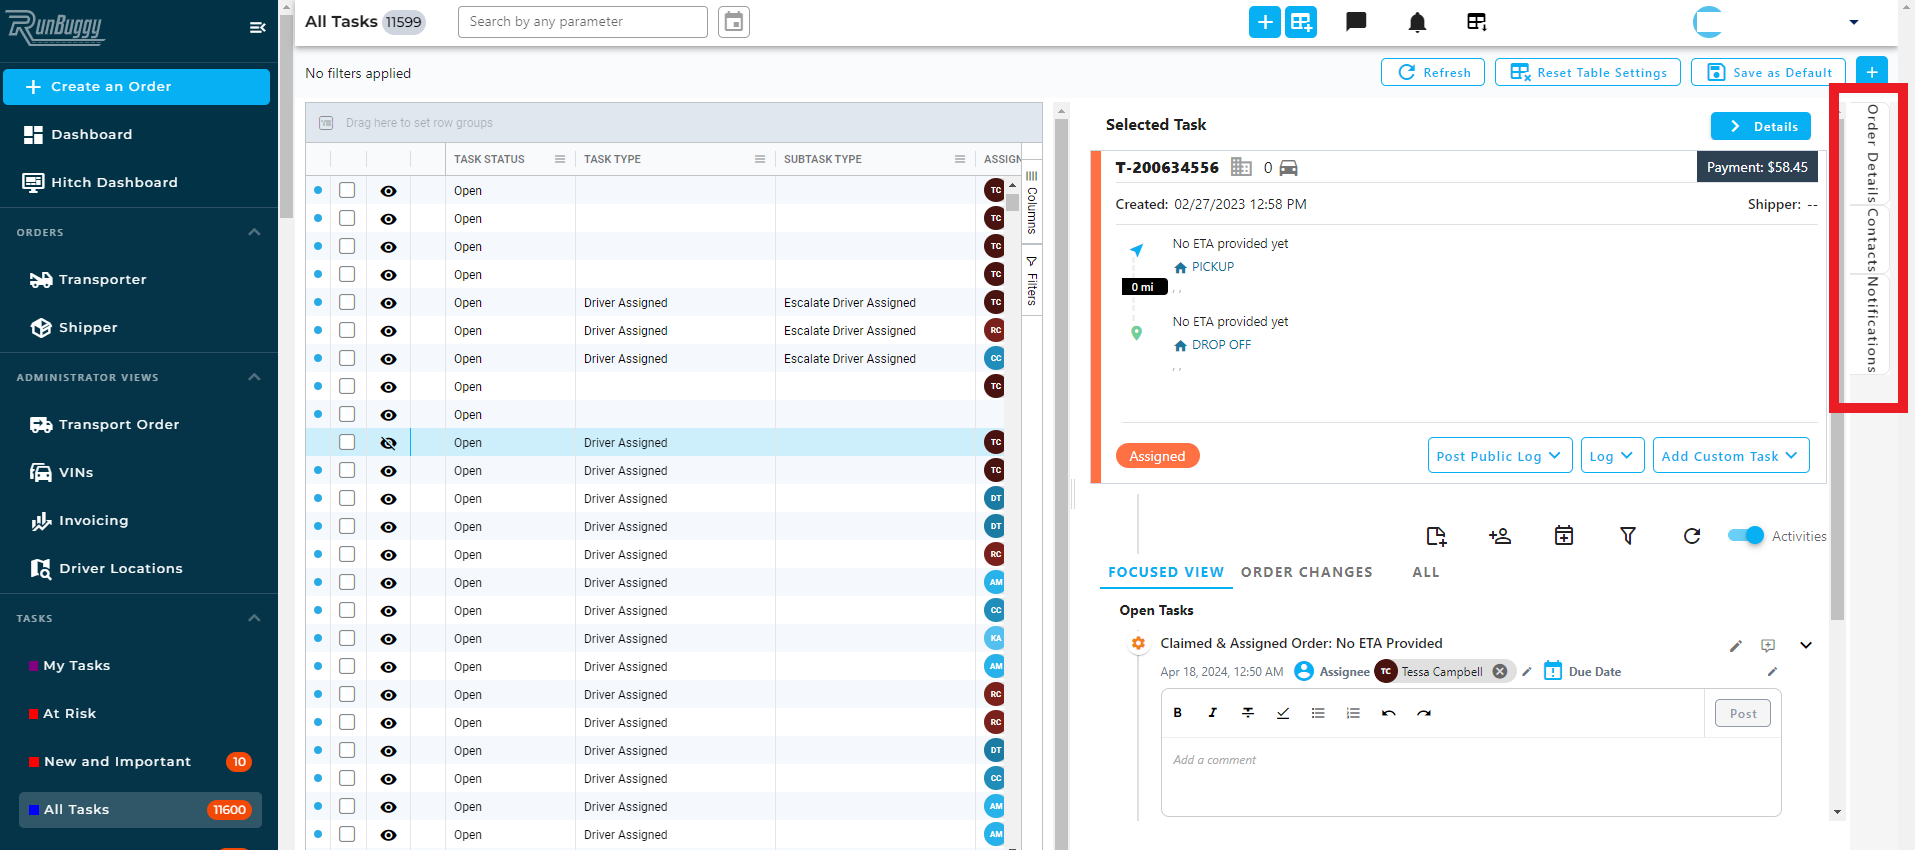This screenshot has height=850, width=1915.
Task: Collapse the ORDERS sidebar section
Action: click(x=254, y=232)
